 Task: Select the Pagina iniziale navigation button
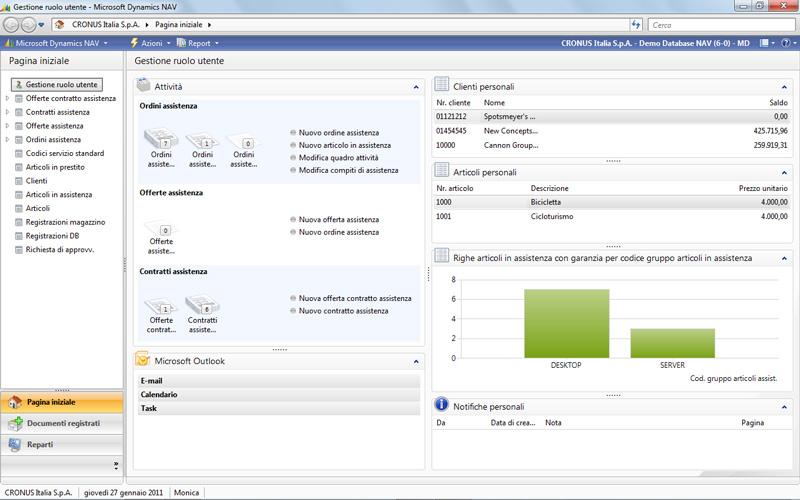tap(62, 402)
